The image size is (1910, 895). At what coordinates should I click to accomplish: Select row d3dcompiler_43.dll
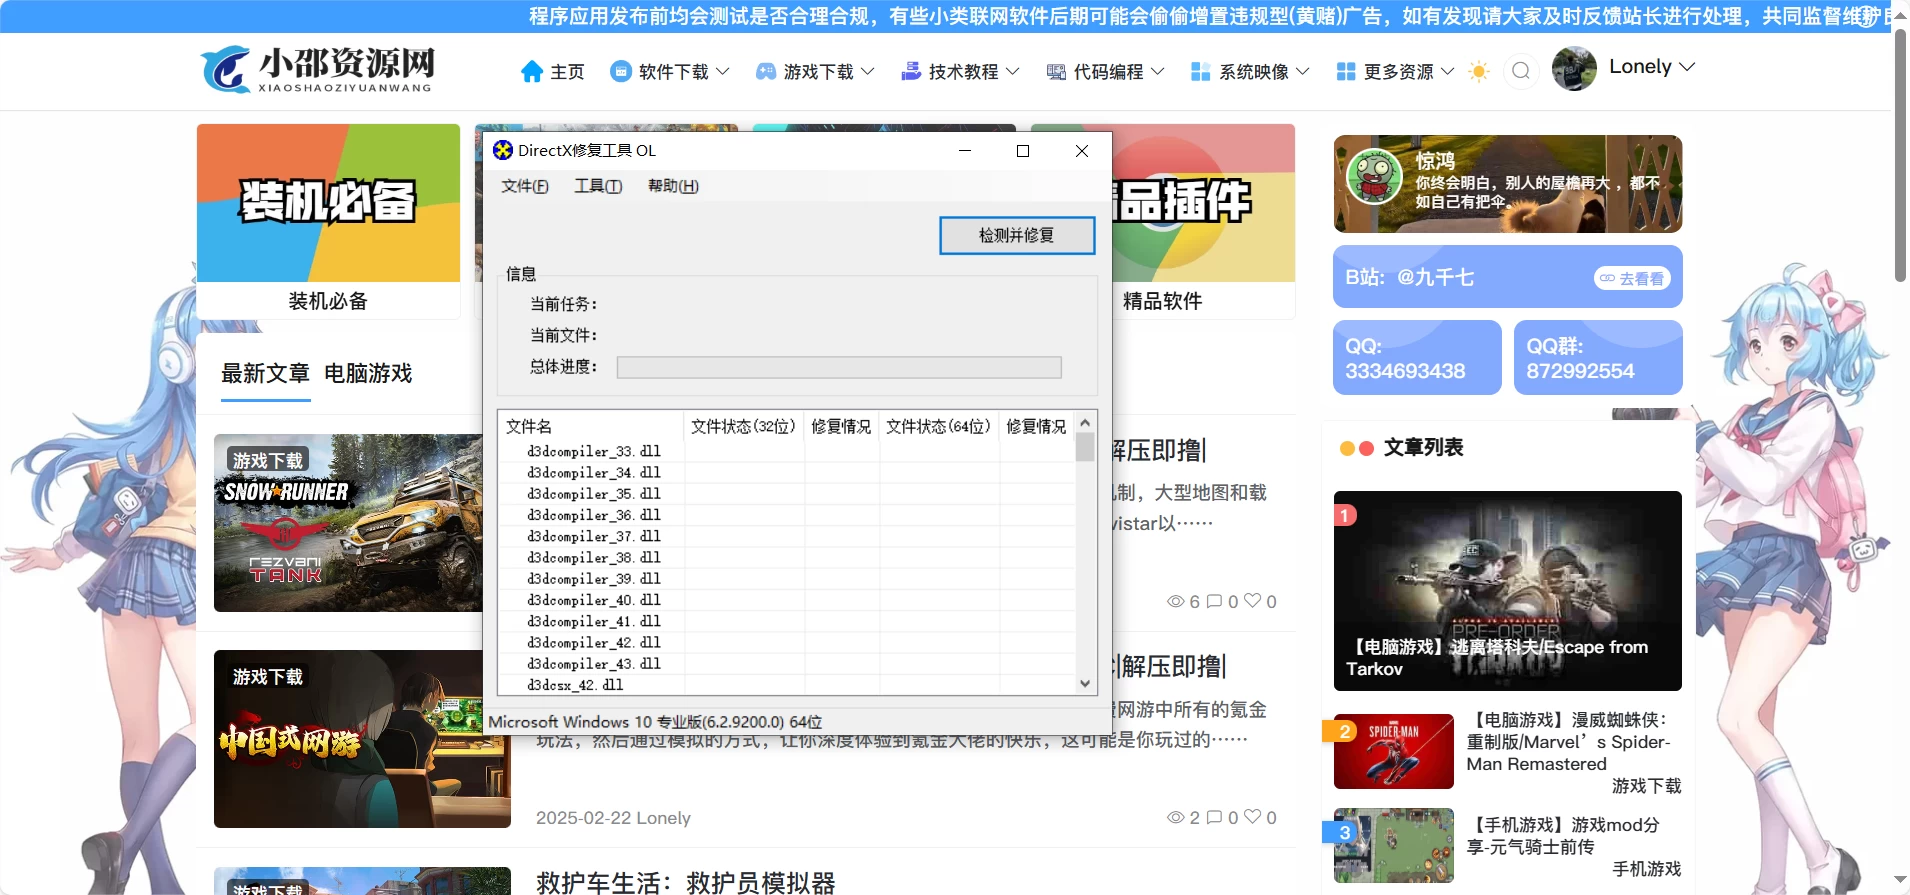tap(594, 663)
